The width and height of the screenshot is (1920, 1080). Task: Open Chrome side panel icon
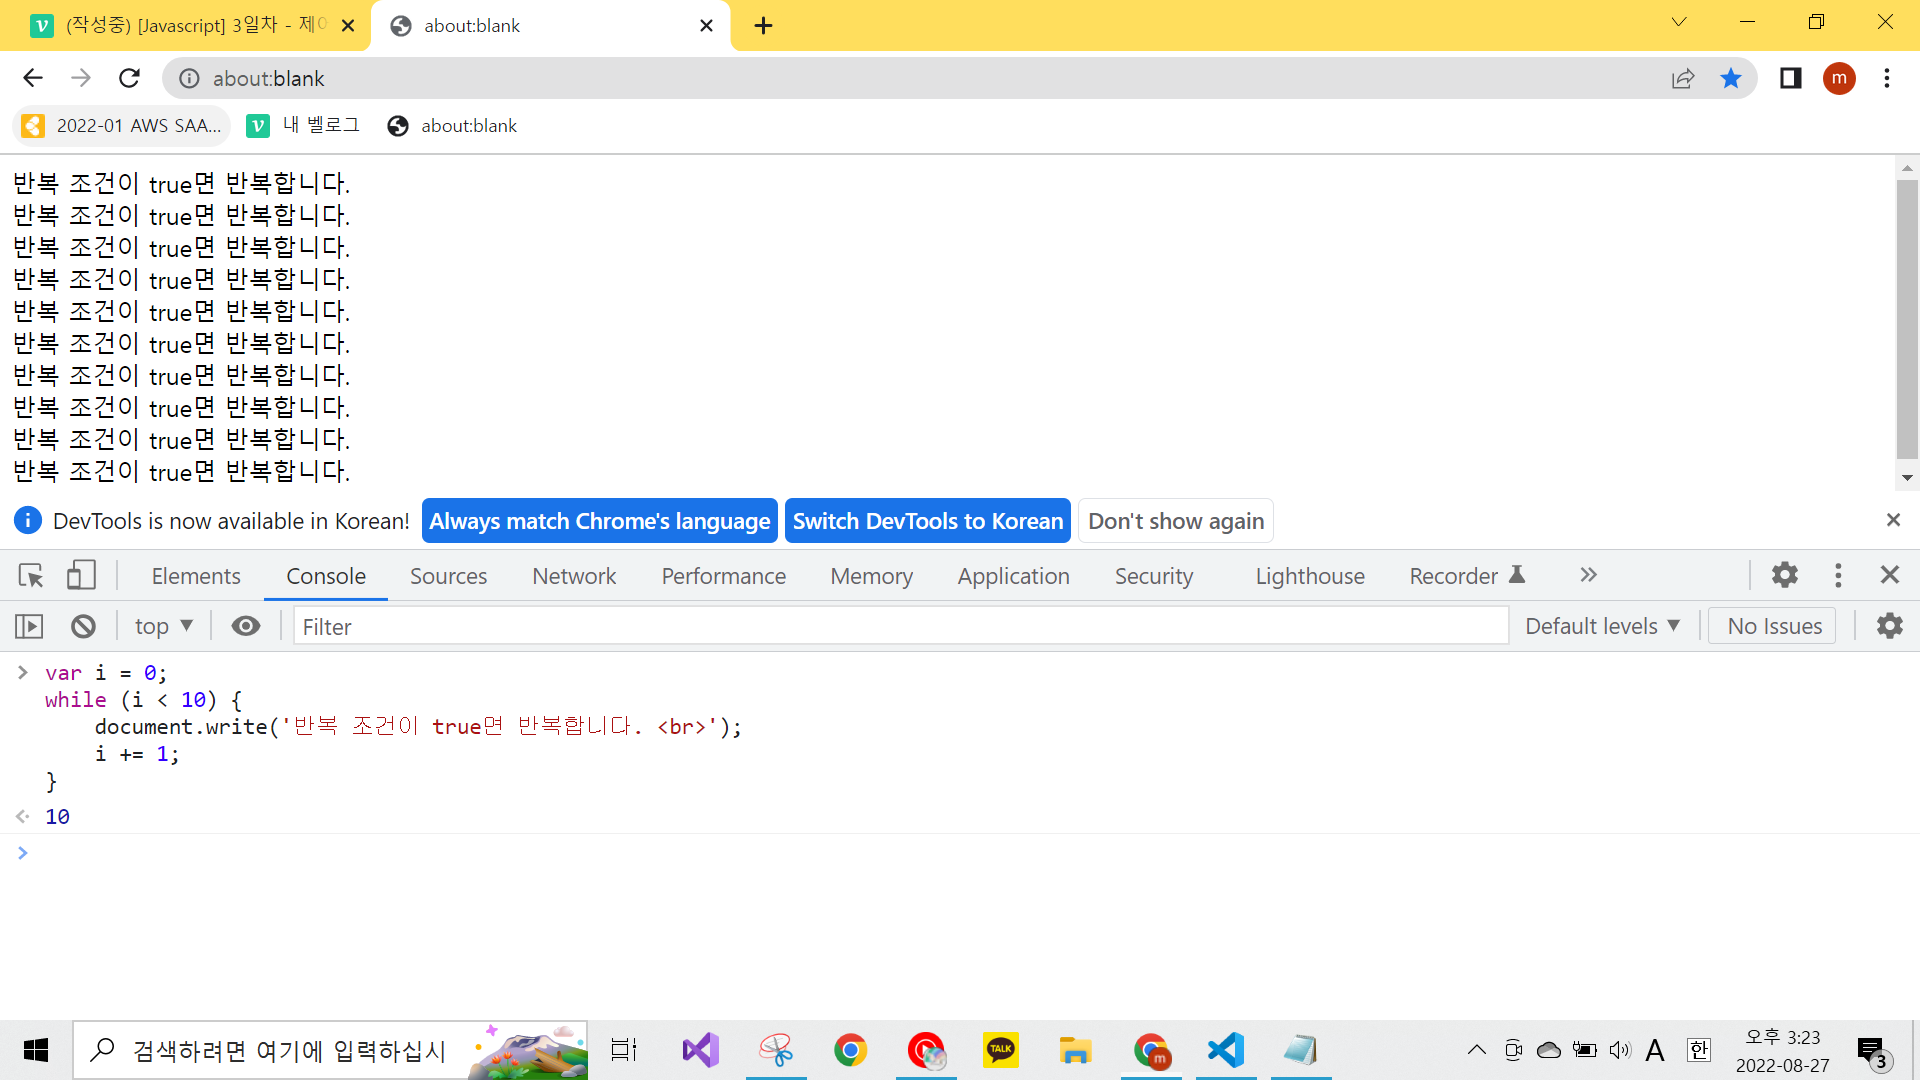1790,78
